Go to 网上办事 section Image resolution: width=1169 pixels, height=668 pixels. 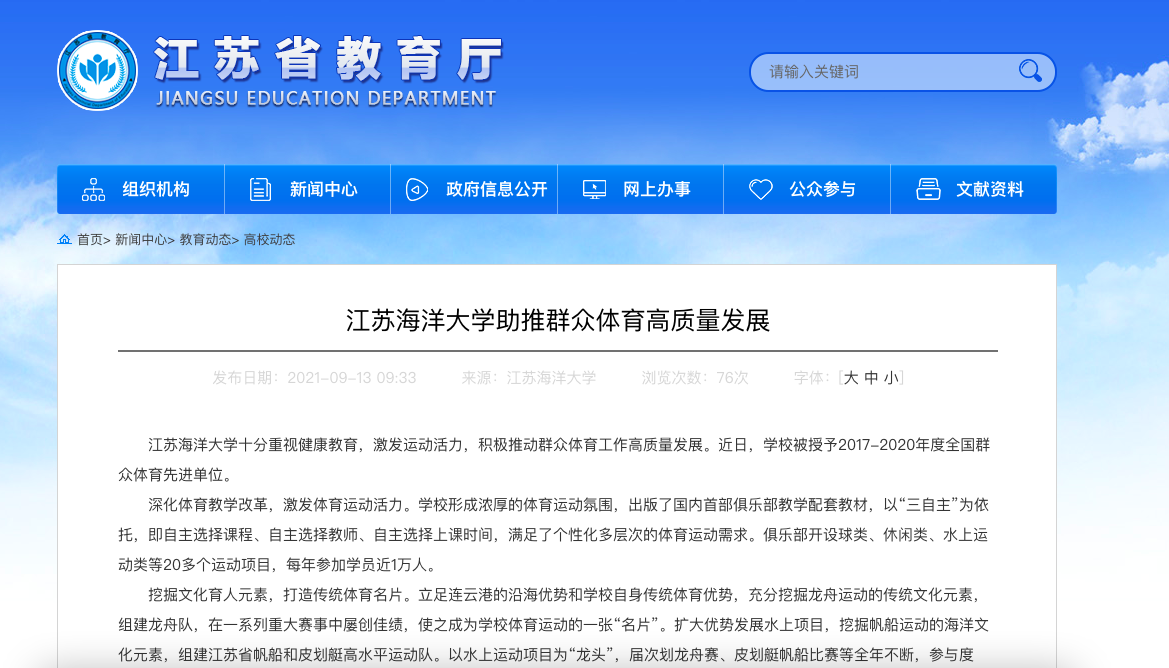(656, 189)
